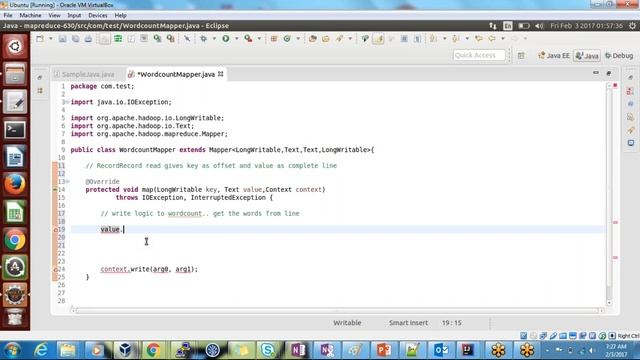Open the Ubuntu Dash home launcher

coord(15,46)
